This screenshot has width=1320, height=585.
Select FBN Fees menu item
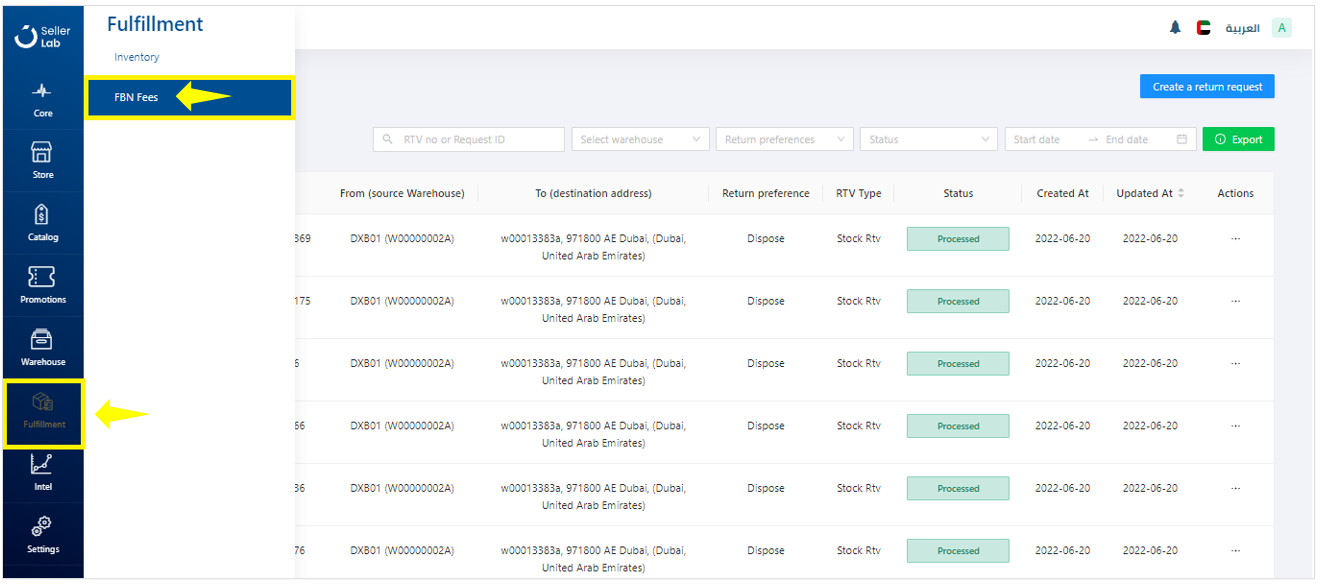point(137,98)
